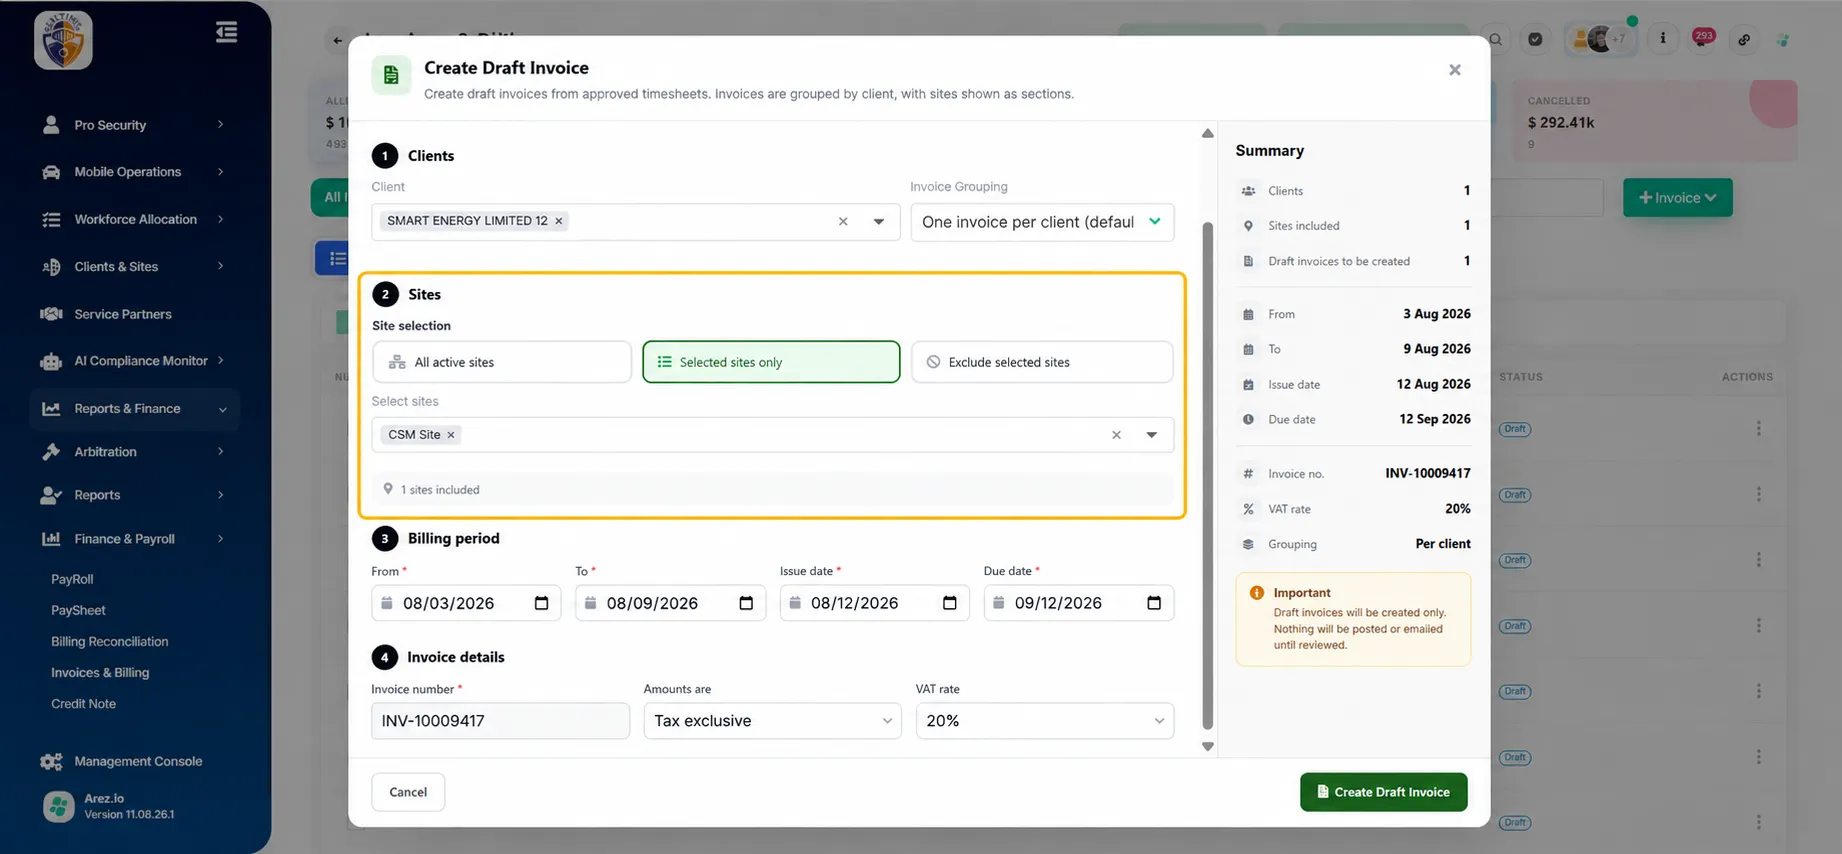The width and height of the screenshot is (1842, 854).
Task: Open VAT rate dropdown
Action: tap(1044, 721)
